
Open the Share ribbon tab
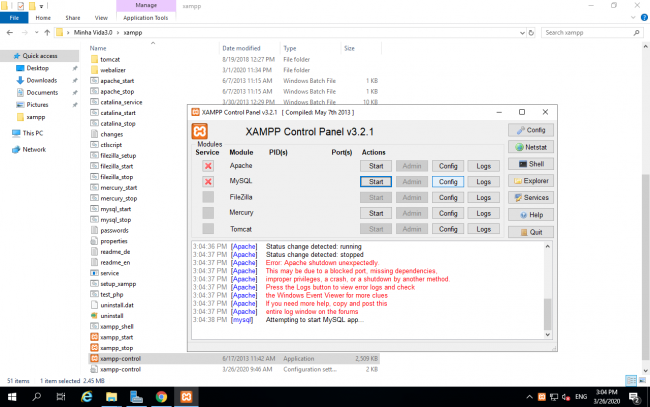click(73, 18)
